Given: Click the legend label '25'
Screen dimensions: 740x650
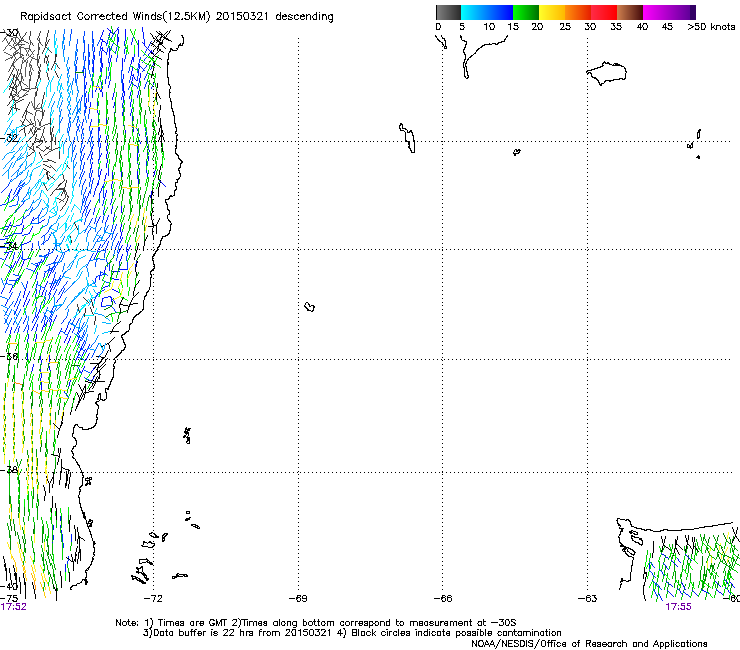Looking at the screenshot, I should pos(565,27).
